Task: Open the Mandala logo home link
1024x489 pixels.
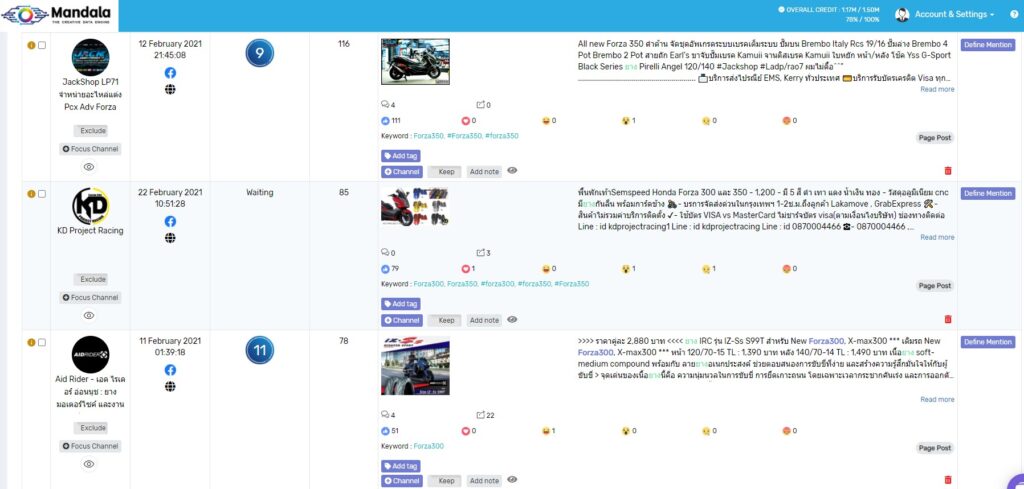Action: 59,16
